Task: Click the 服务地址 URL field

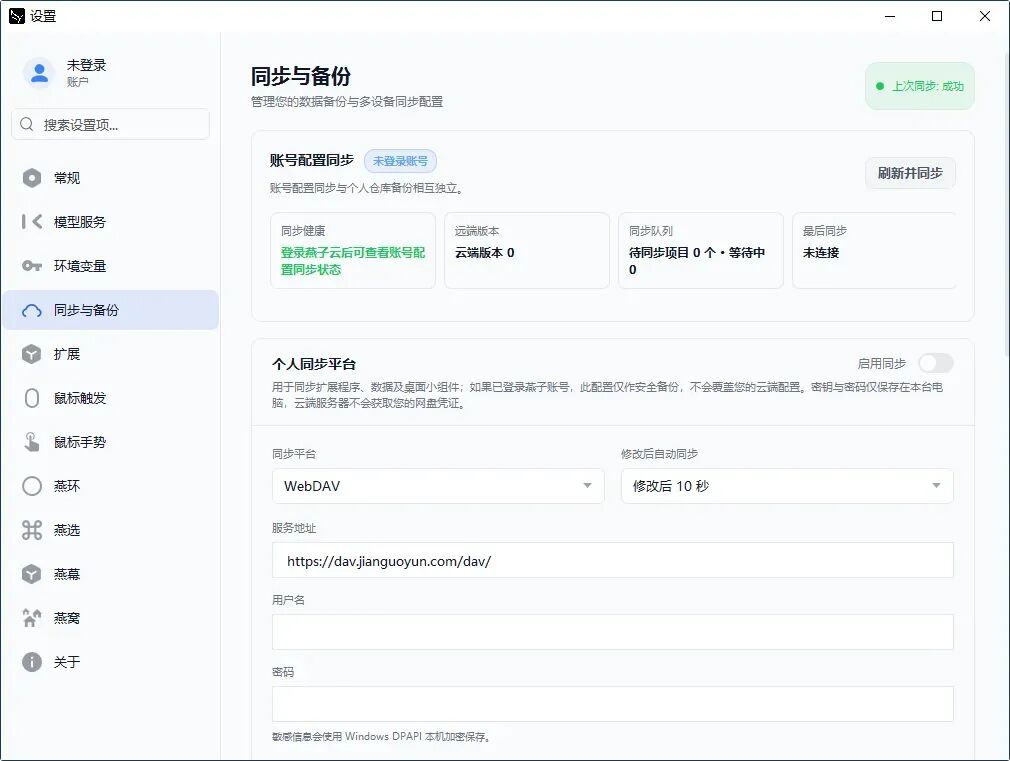Action: tap(613, 560)
